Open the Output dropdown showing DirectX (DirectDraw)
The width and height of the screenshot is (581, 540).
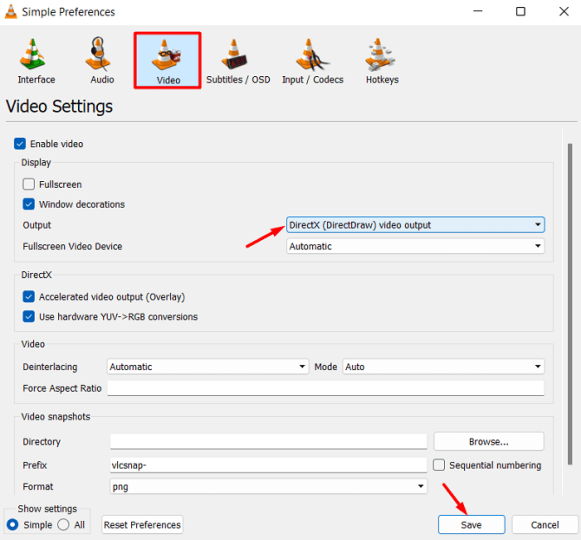(x=415, y=225)
